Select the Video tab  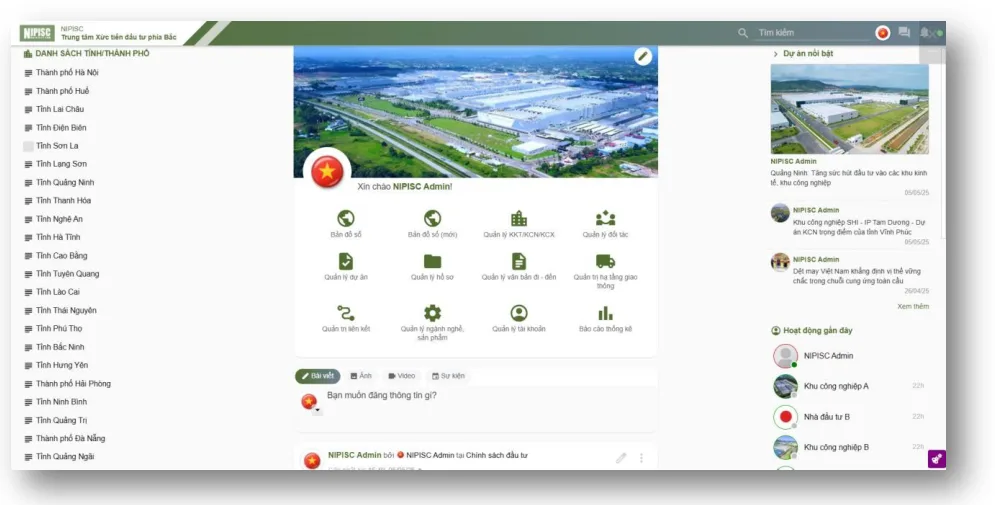pyautogui.click(x=402, y=376)
